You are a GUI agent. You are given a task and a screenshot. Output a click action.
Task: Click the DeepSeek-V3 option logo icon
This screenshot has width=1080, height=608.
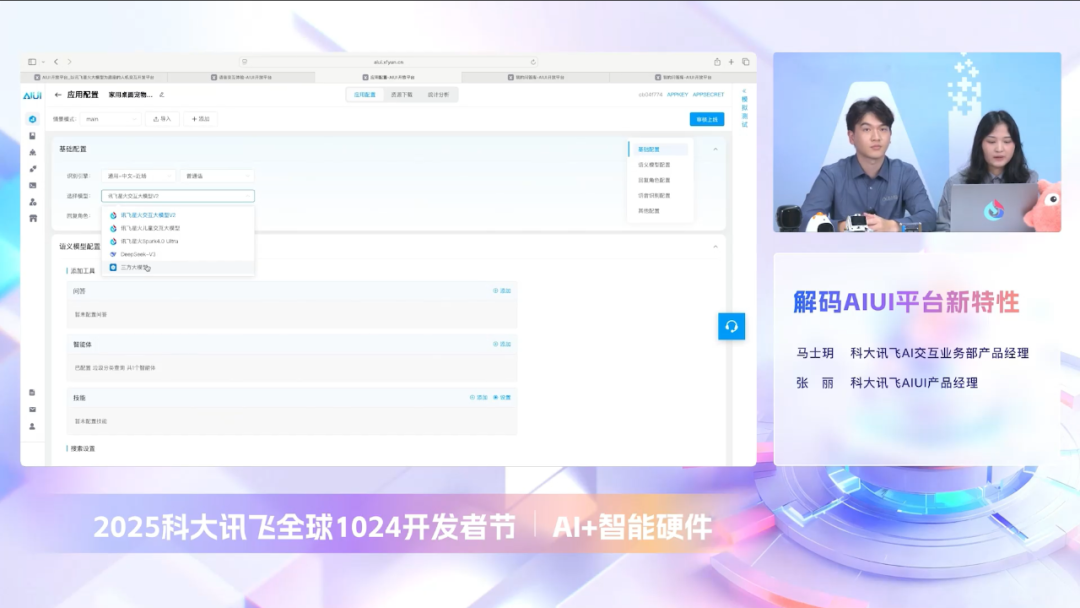(x=113, y=254)
